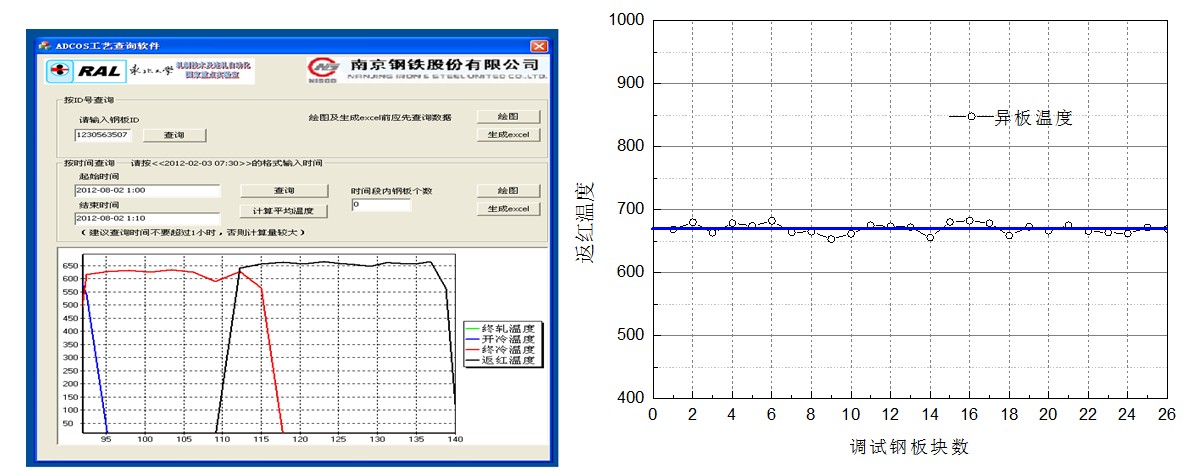This screenshot has width=1185, height=471.
Task: Click the green 终轧温度 legend entry
Action: click(x=500, y=328)
